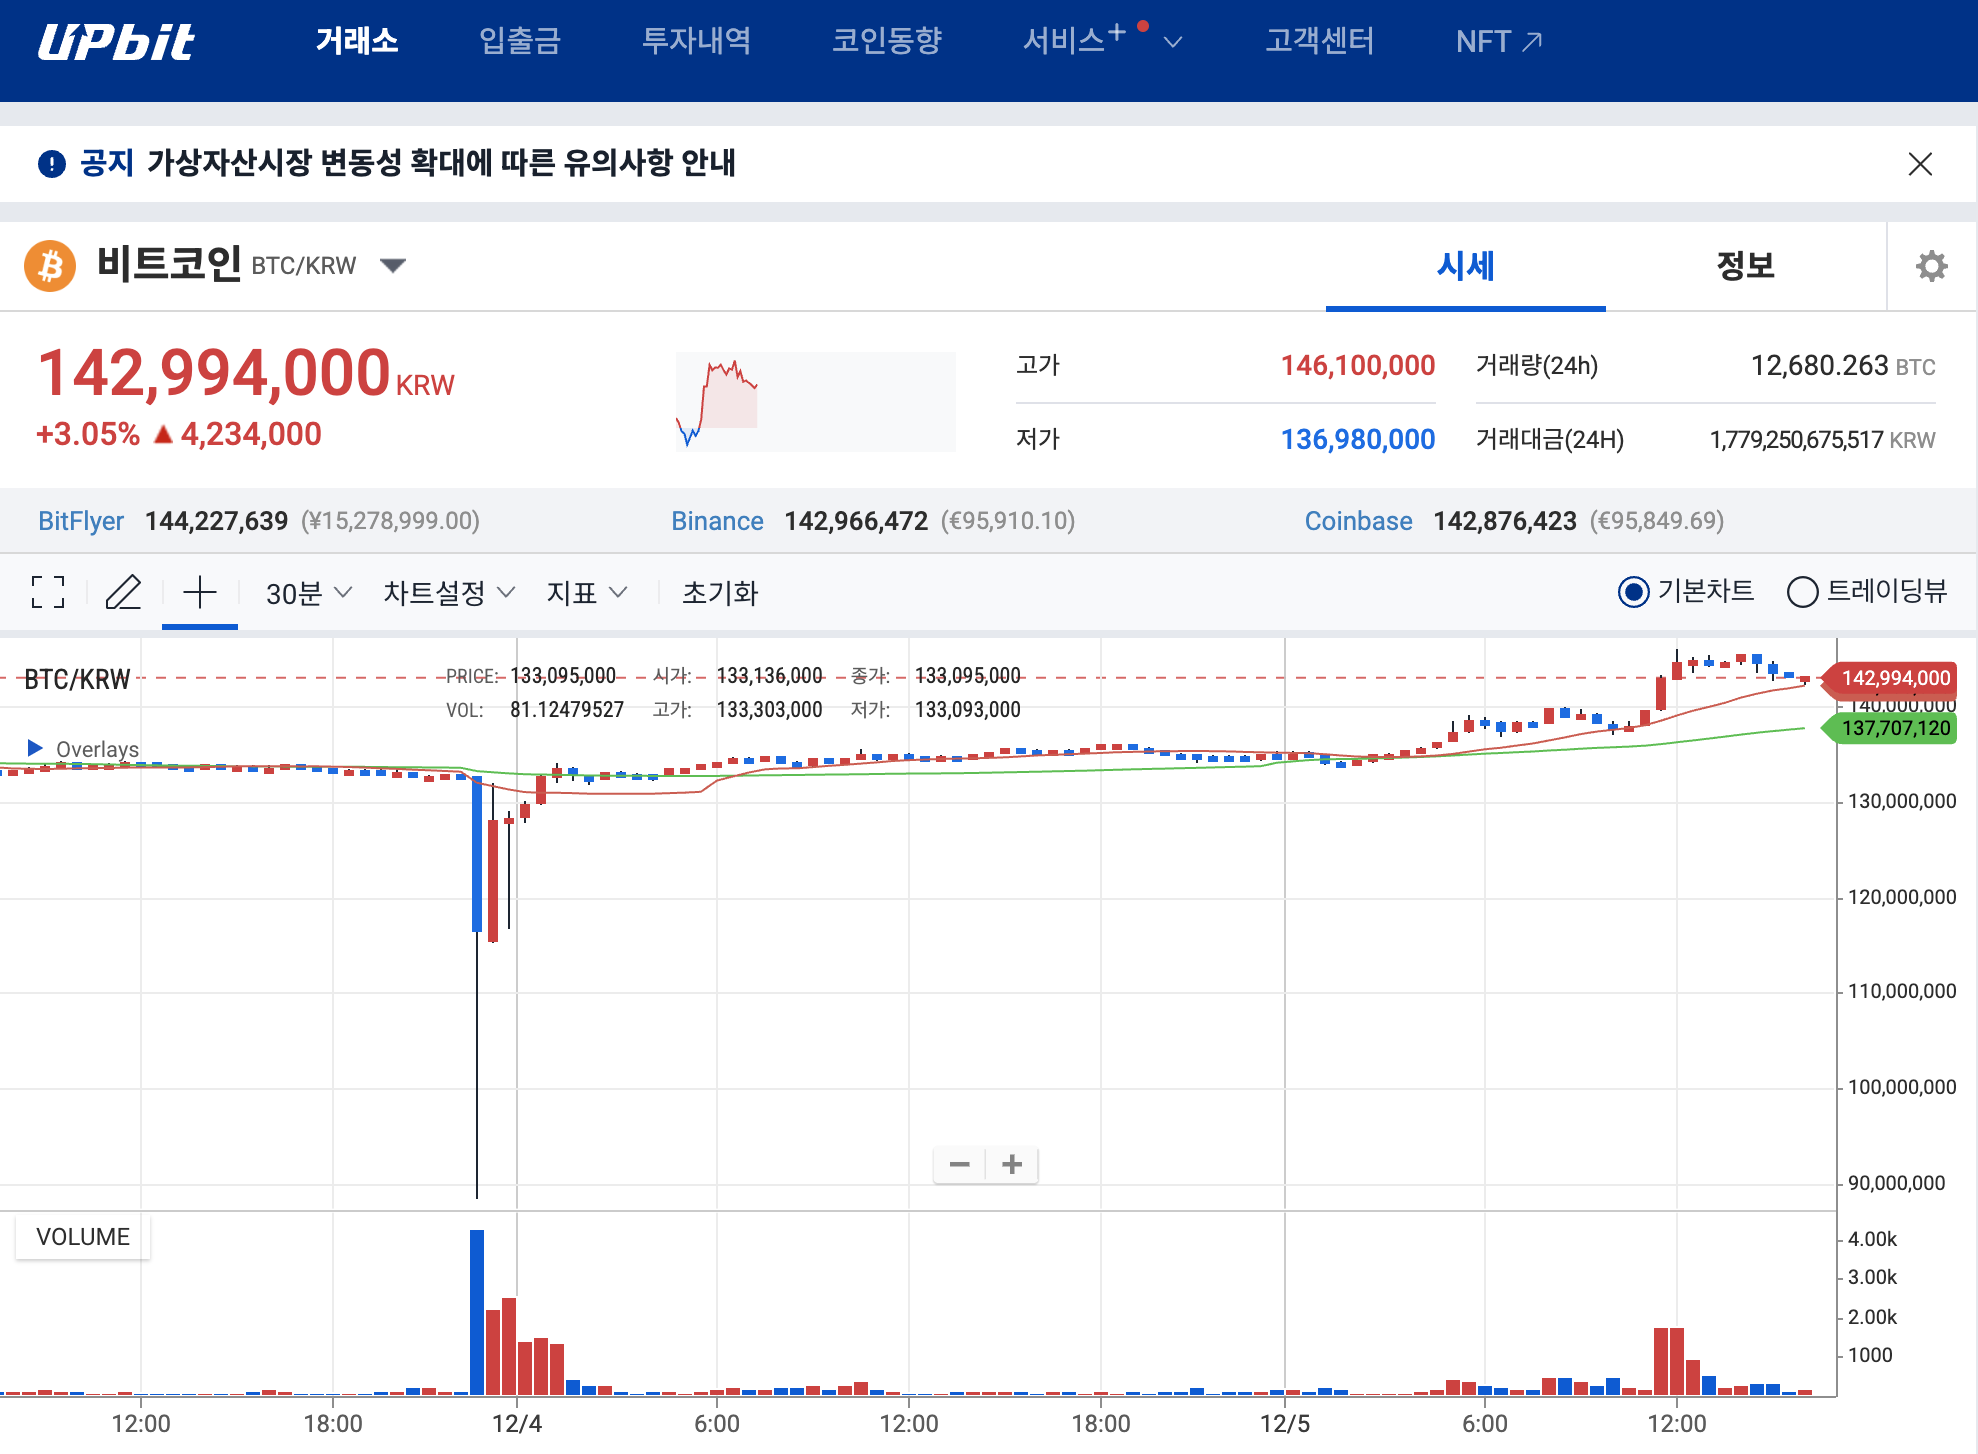The image size is (1978, 1454).
Task: Open the NFT external link
Action: (x=1499, y=41)
